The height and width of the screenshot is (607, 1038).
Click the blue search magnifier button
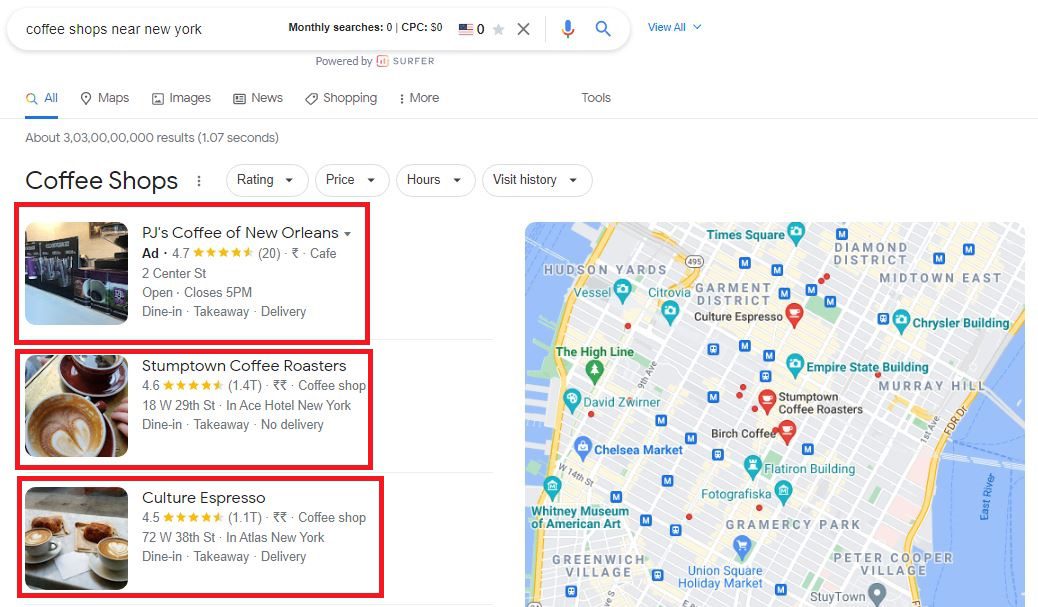(x=602, y=28)
